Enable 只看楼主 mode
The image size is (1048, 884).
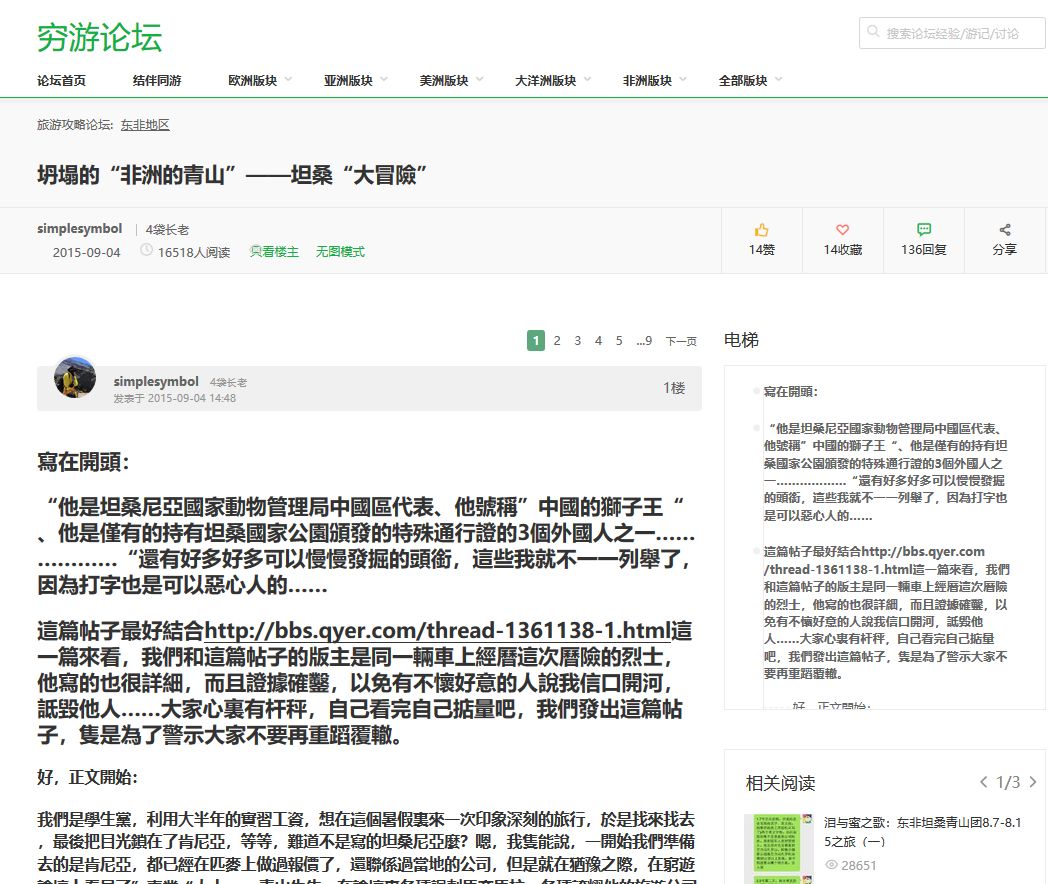pos(274,250)
